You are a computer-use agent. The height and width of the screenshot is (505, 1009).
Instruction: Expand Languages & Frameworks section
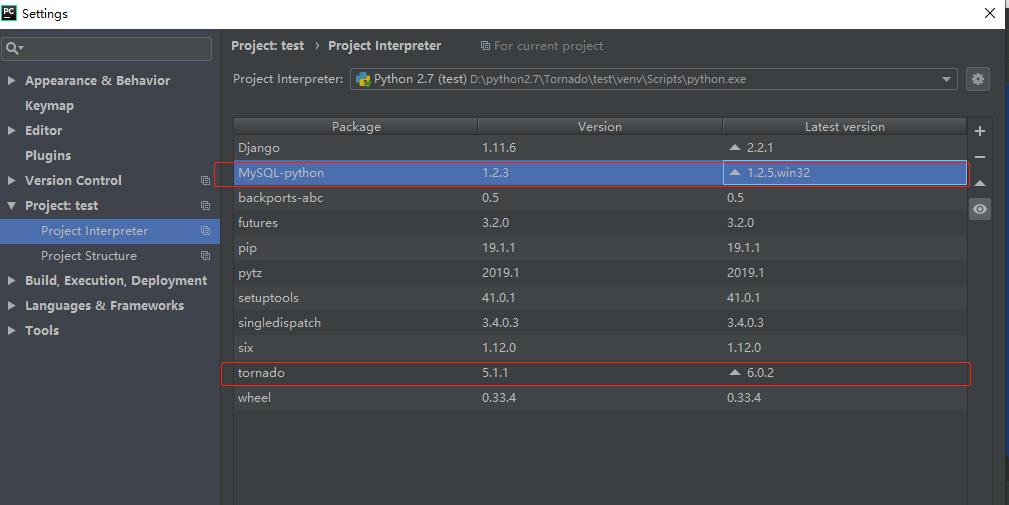tap(12, 306)
